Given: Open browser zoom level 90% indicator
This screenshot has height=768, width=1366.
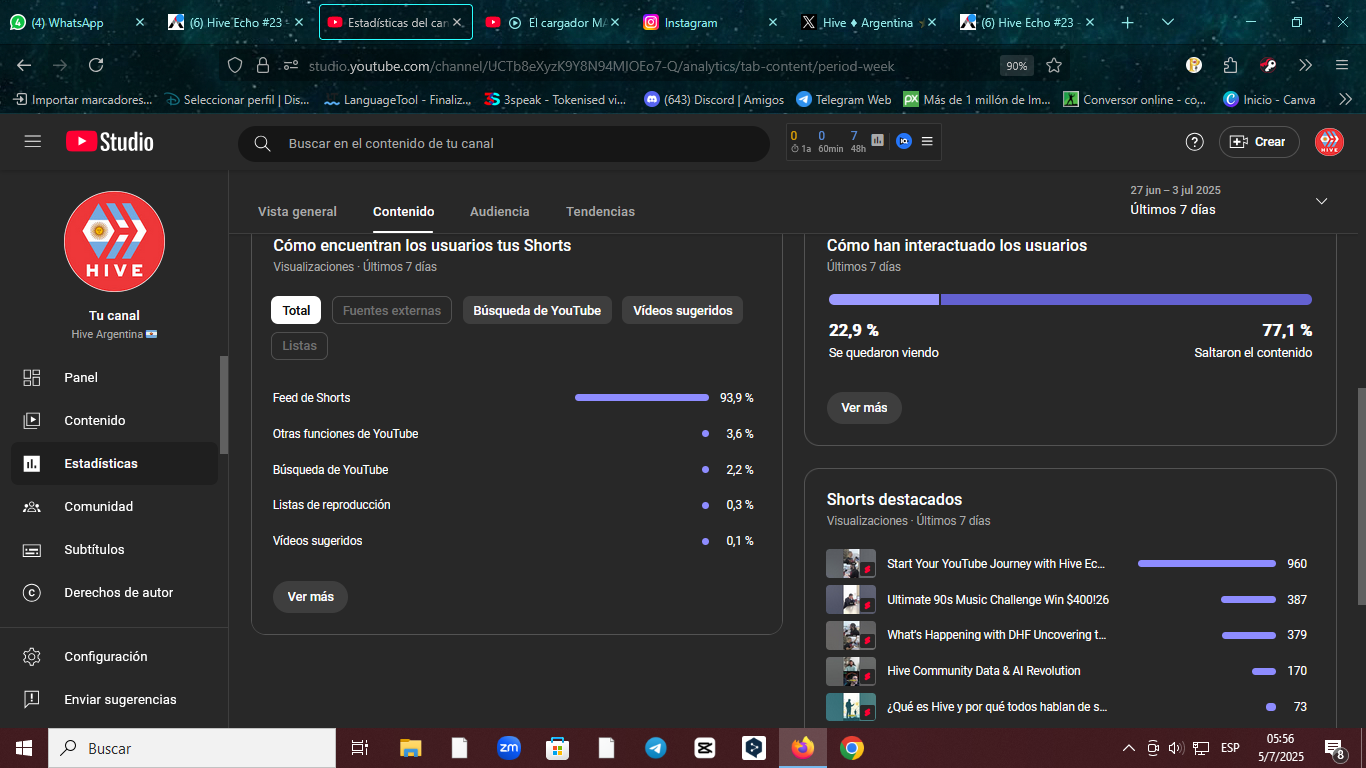Looking at the screenshot, I should (x=1016, y=66).
